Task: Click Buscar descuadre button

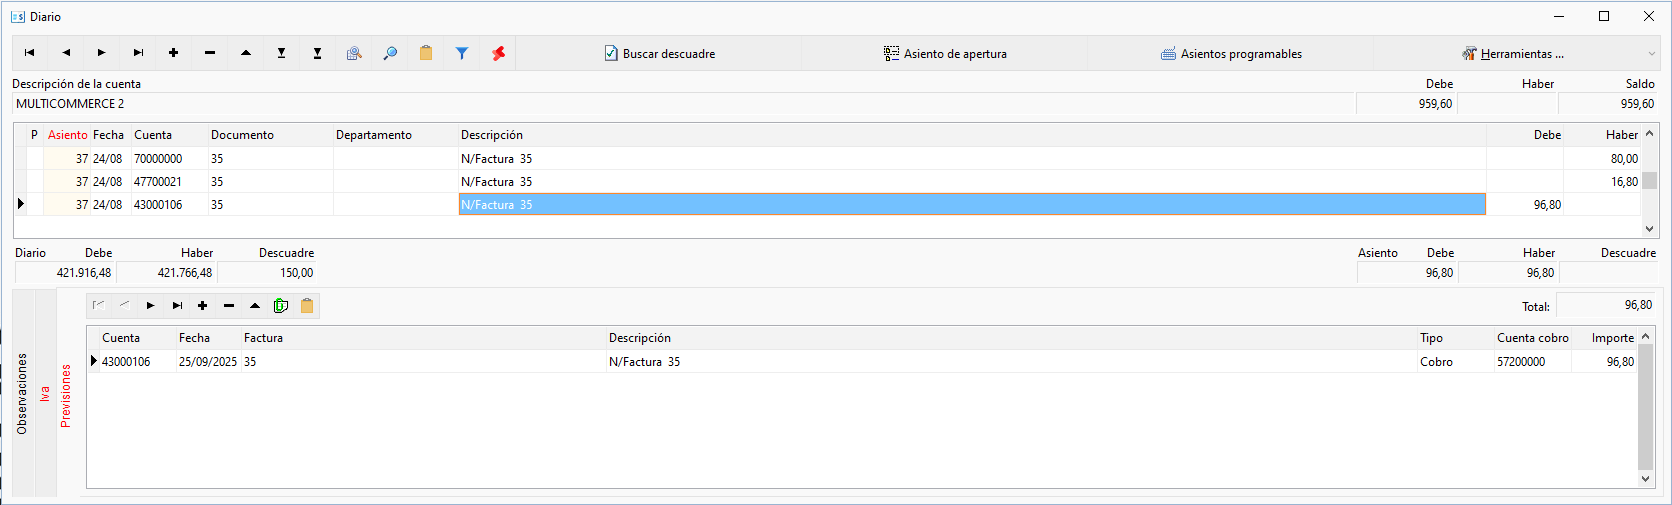Action: (660, 54)
